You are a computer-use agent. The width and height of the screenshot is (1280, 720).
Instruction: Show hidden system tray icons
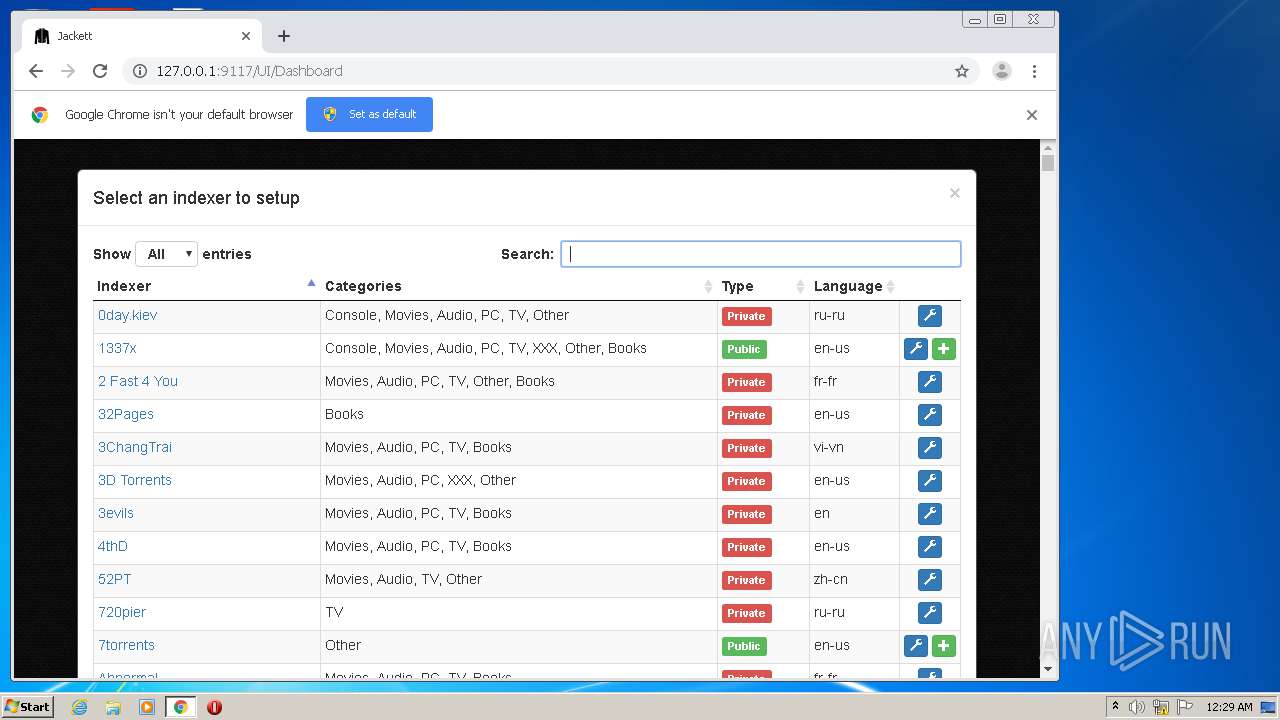1115,707
